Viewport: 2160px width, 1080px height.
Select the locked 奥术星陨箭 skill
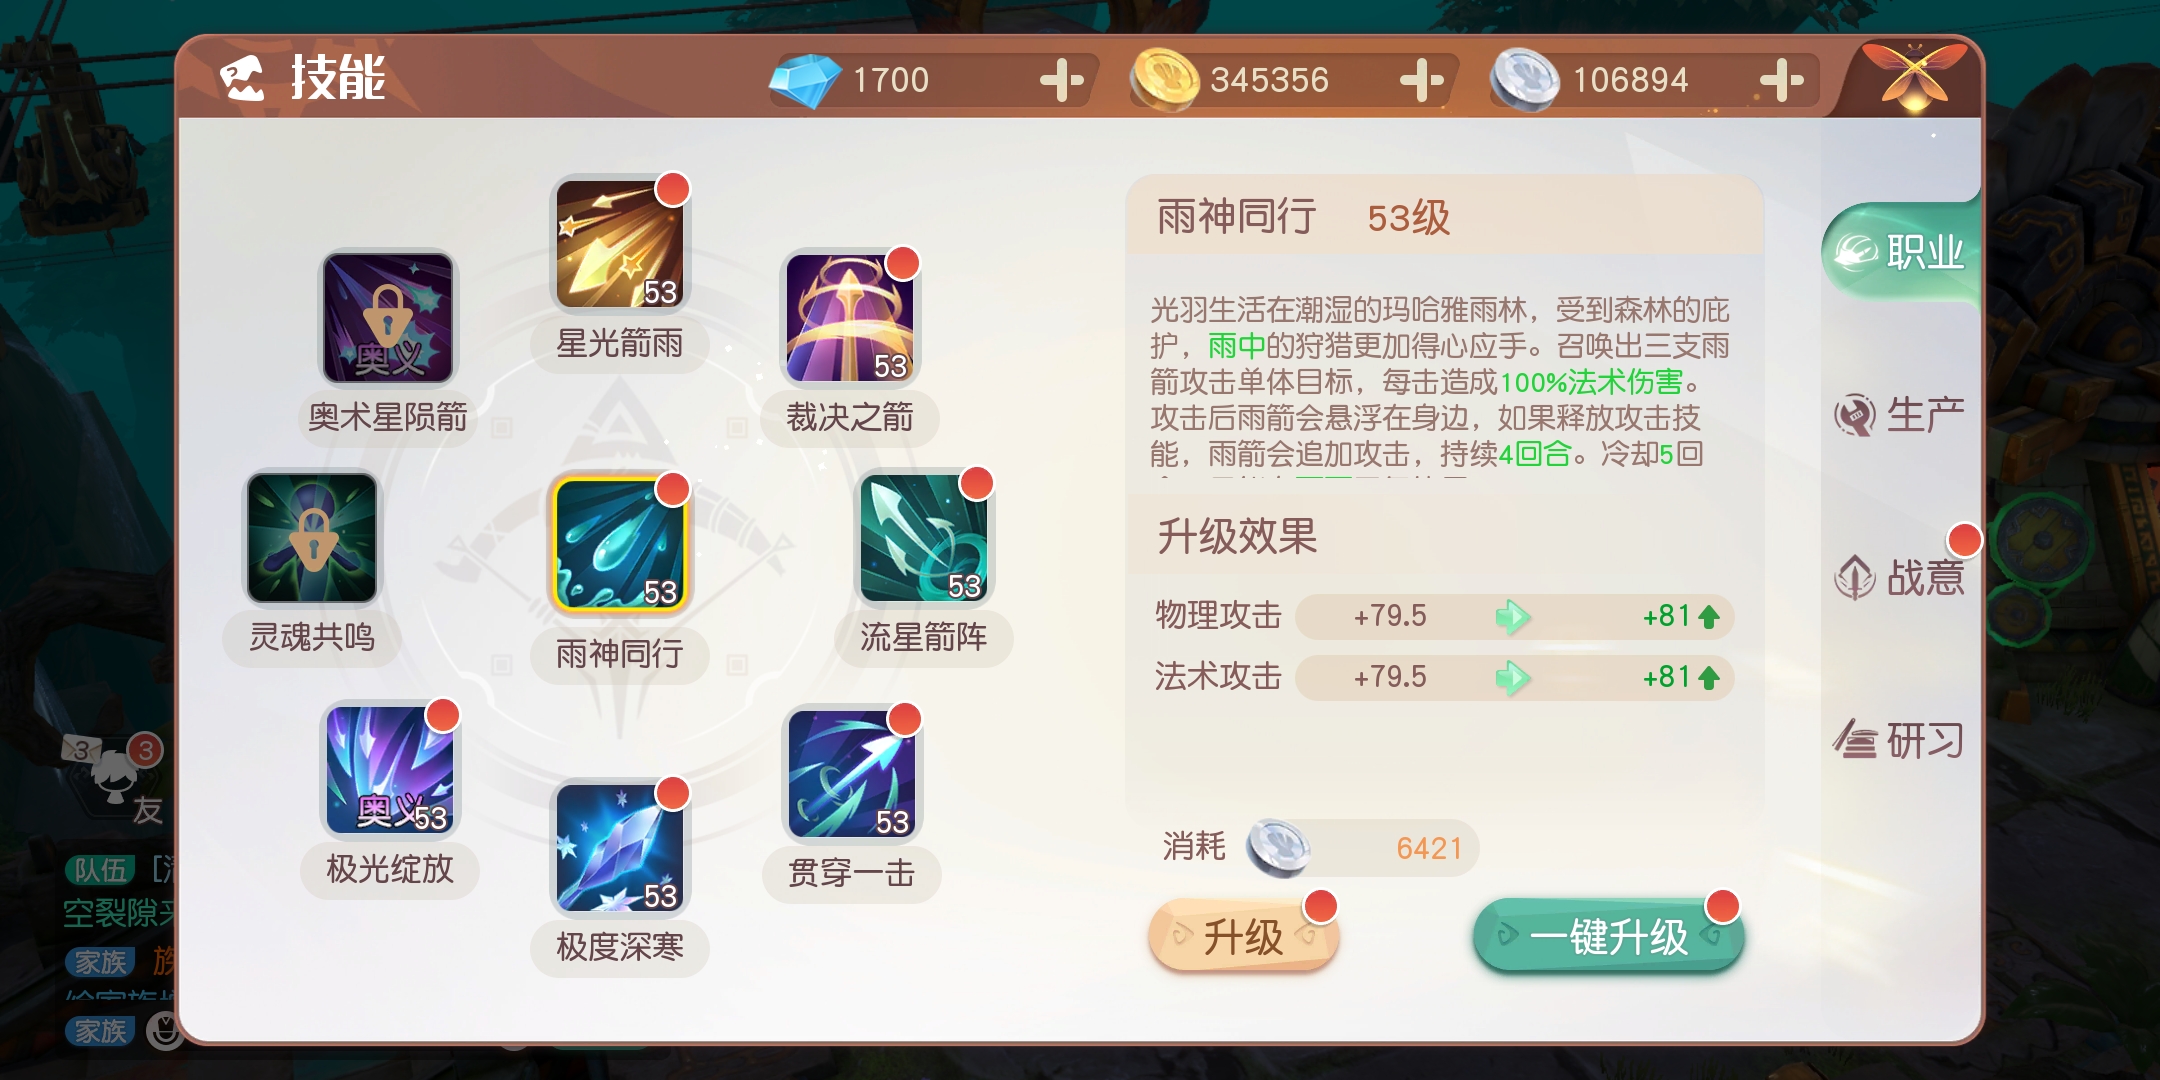coord(387,318)
